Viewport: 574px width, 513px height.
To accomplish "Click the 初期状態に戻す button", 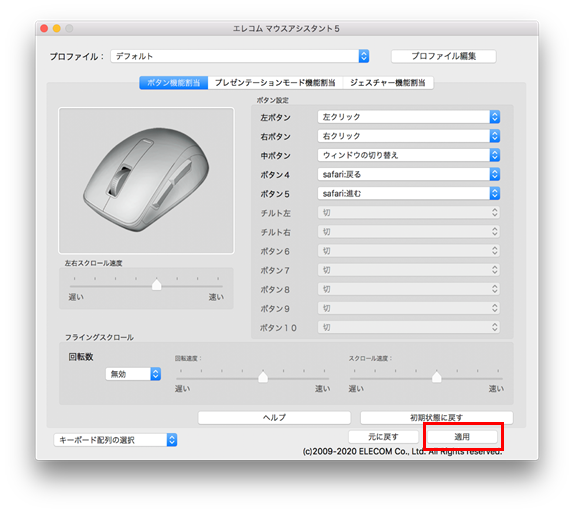I will [x=436, y=417].
